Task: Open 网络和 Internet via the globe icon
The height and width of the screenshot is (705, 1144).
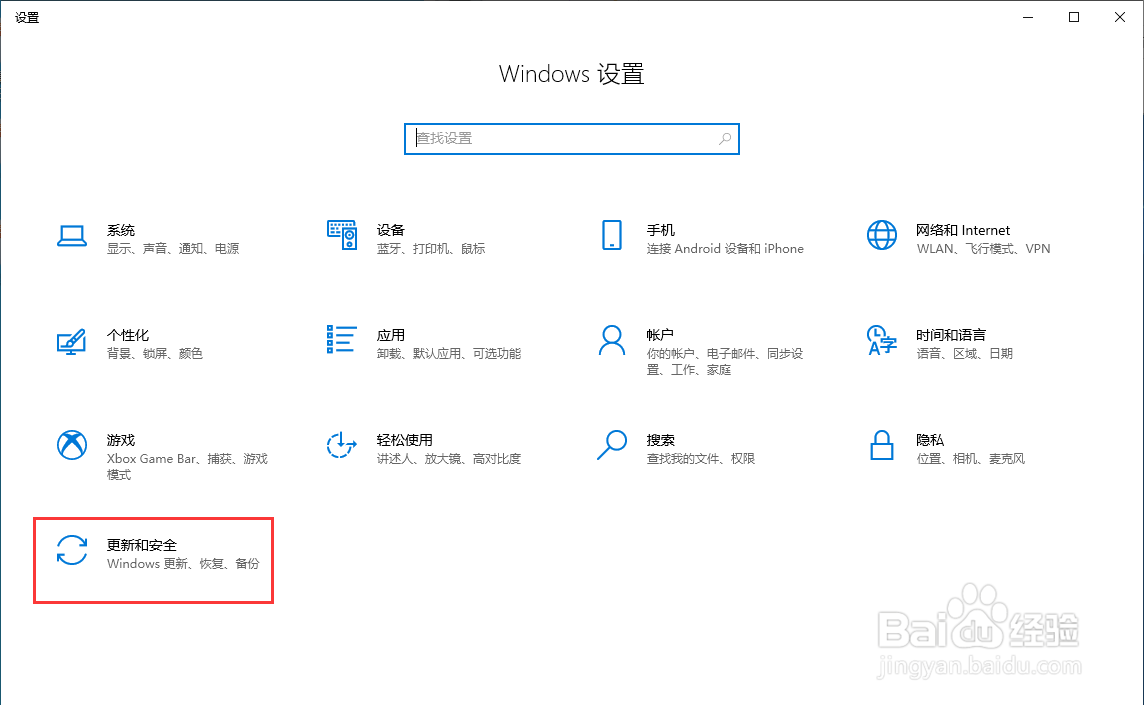Action: pyautogui.click(x=881, y=237)
